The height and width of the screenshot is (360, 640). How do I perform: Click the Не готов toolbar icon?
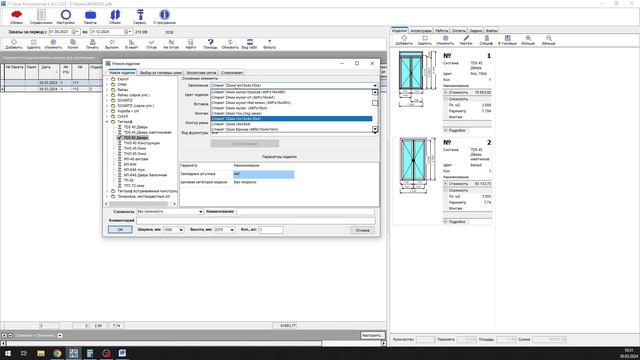171,44
